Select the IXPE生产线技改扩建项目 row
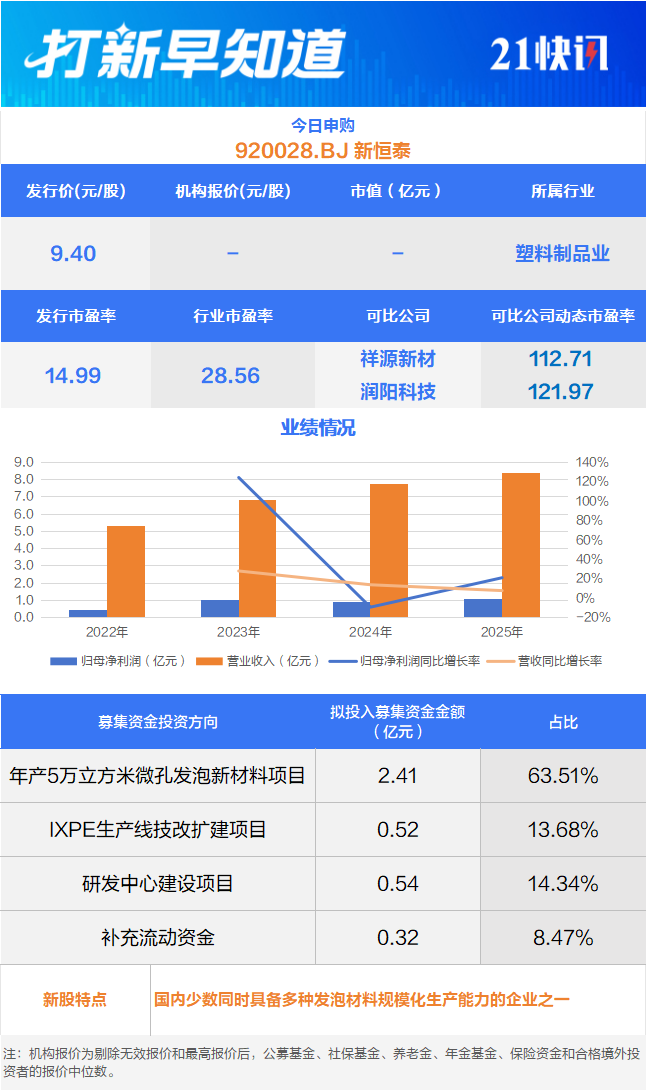The height and width of the screenshot is (1091, 647). point(157,830)
